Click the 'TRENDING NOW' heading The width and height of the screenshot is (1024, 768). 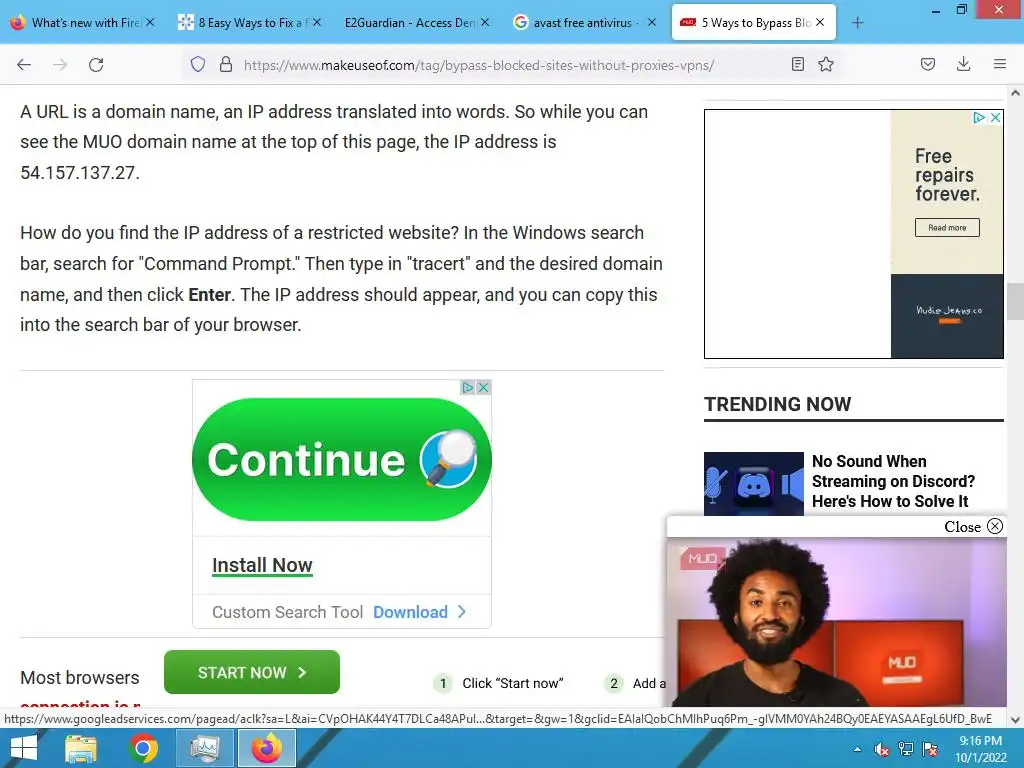(777, 404)
